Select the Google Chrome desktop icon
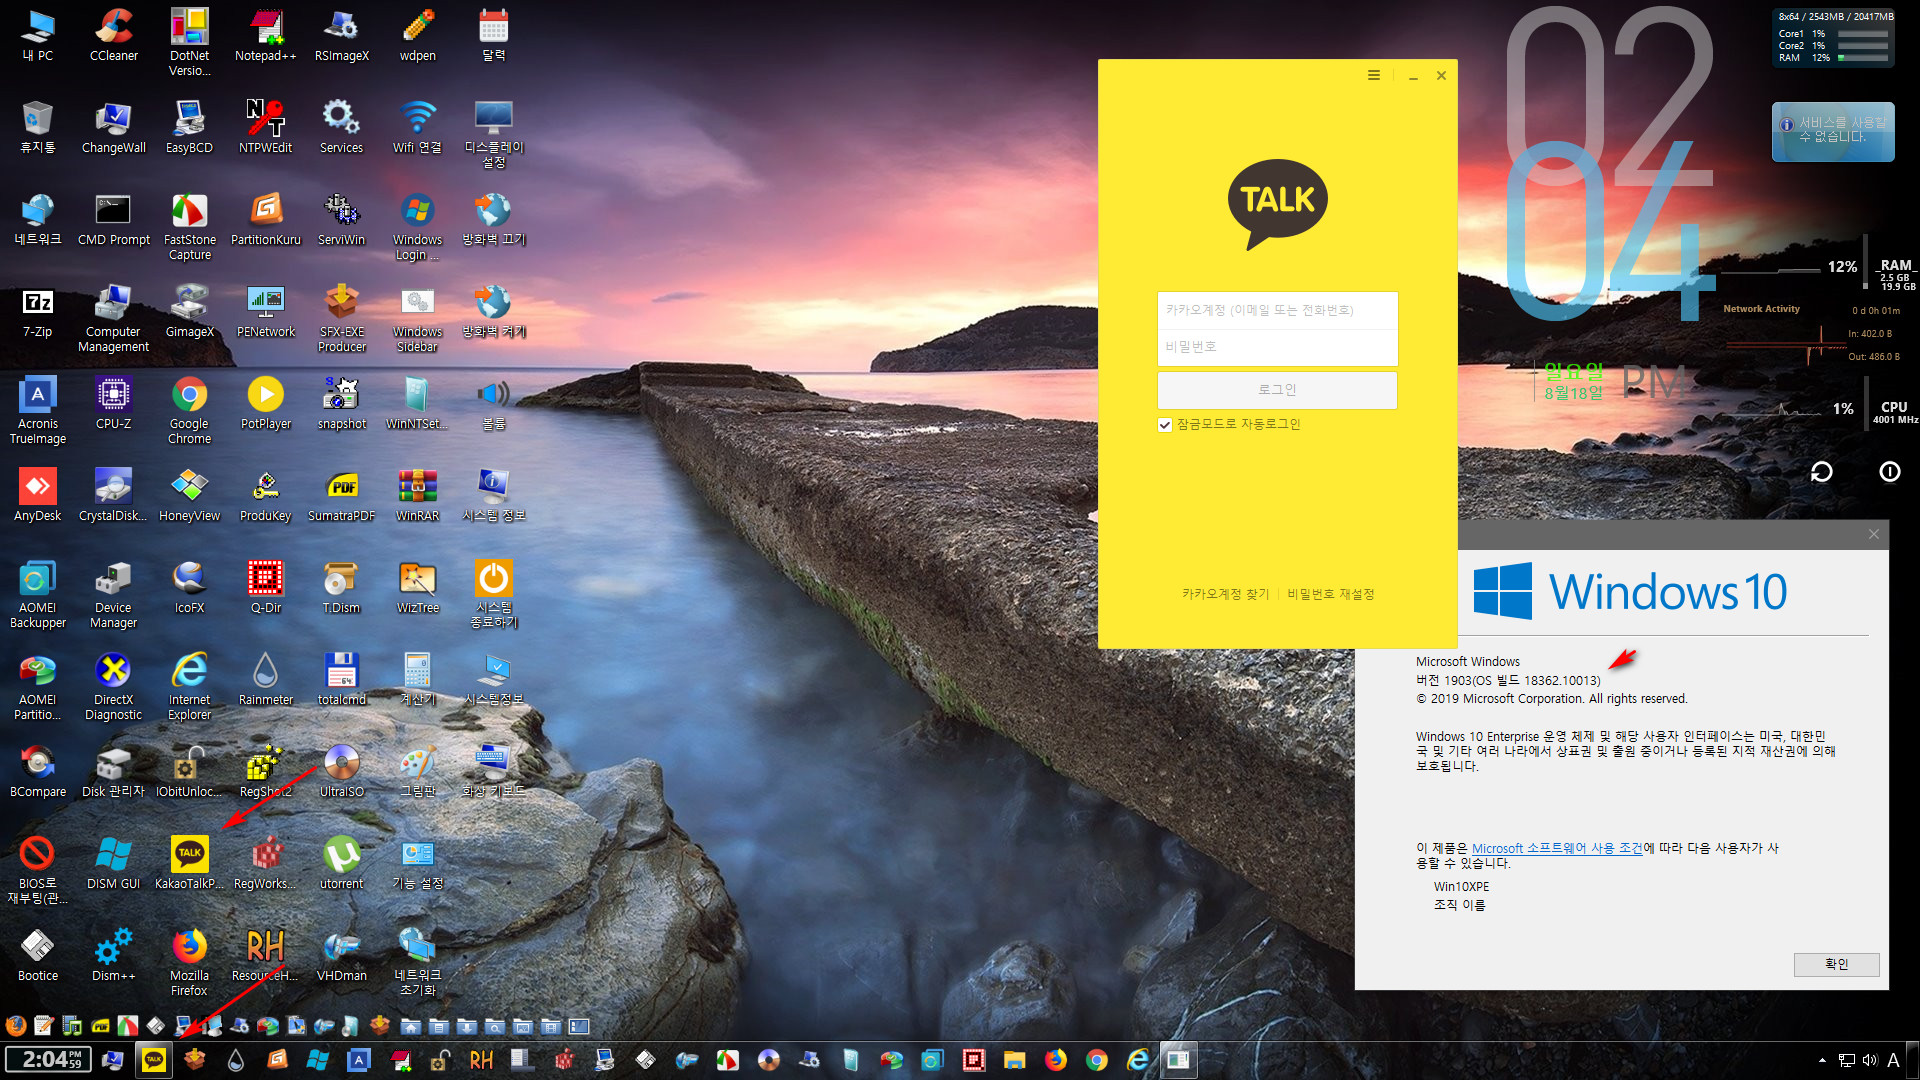 click(189, 410)
